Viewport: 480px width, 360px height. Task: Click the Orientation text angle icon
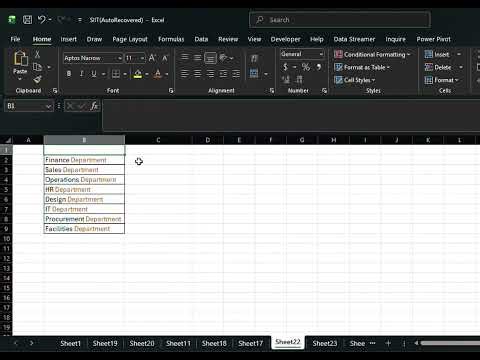click(224, 58)
